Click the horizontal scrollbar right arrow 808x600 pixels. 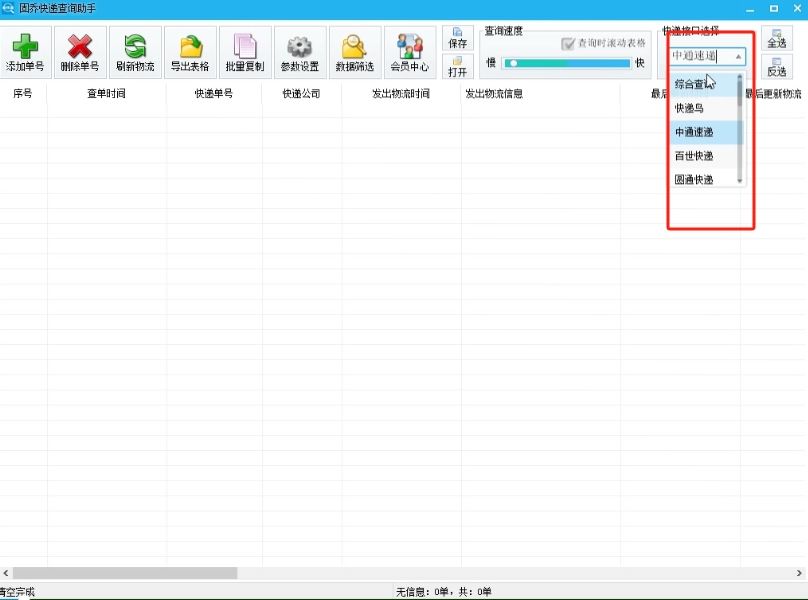click(799, 573)
